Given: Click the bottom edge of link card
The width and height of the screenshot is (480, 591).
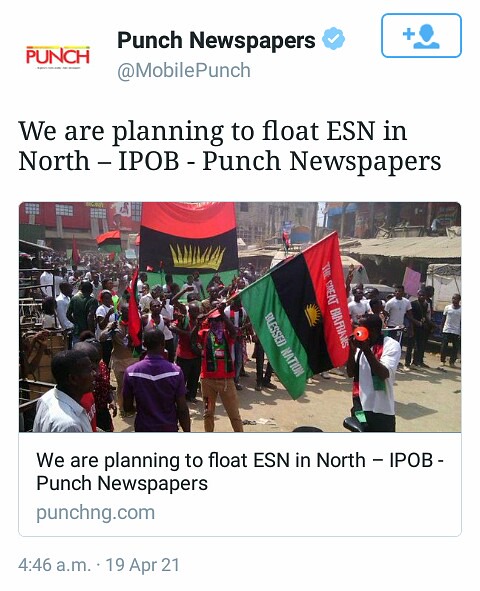Looking at the screenshot, I should (240, 535).
